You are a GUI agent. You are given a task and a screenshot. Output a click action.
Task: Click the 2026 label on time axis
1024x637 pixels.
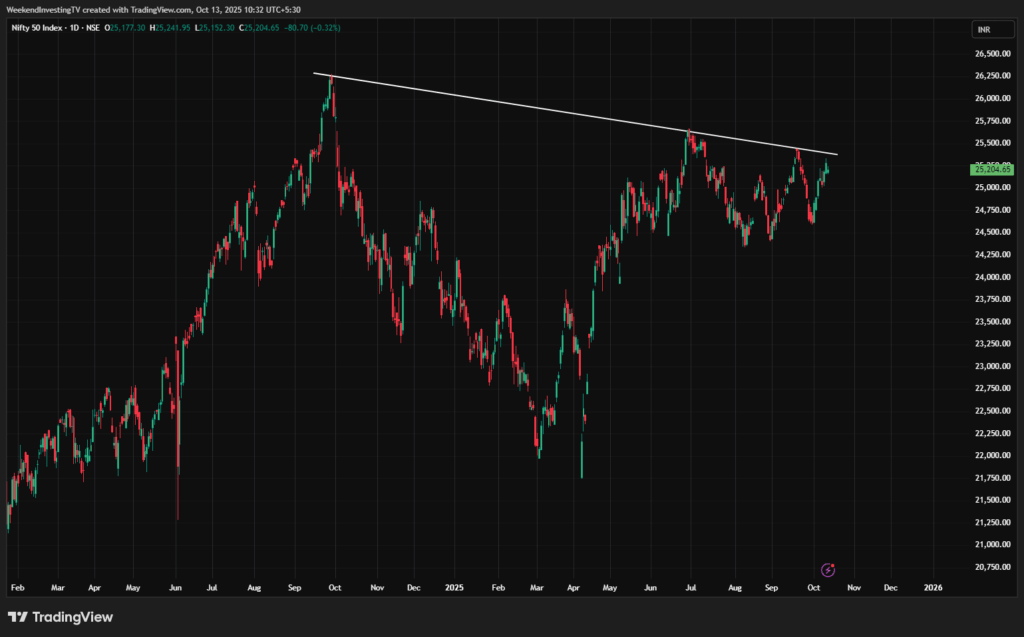click(932, 586)
